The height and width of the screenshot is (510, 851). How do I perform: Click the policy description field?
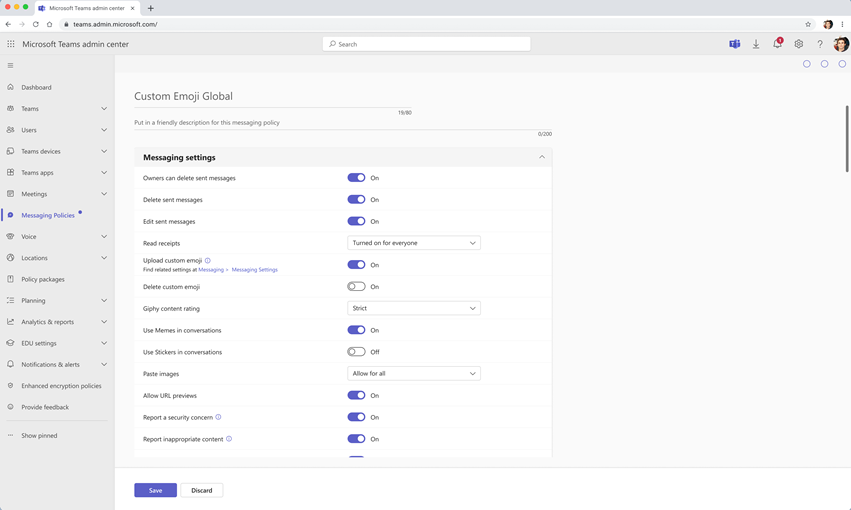(x=343, y=123)
